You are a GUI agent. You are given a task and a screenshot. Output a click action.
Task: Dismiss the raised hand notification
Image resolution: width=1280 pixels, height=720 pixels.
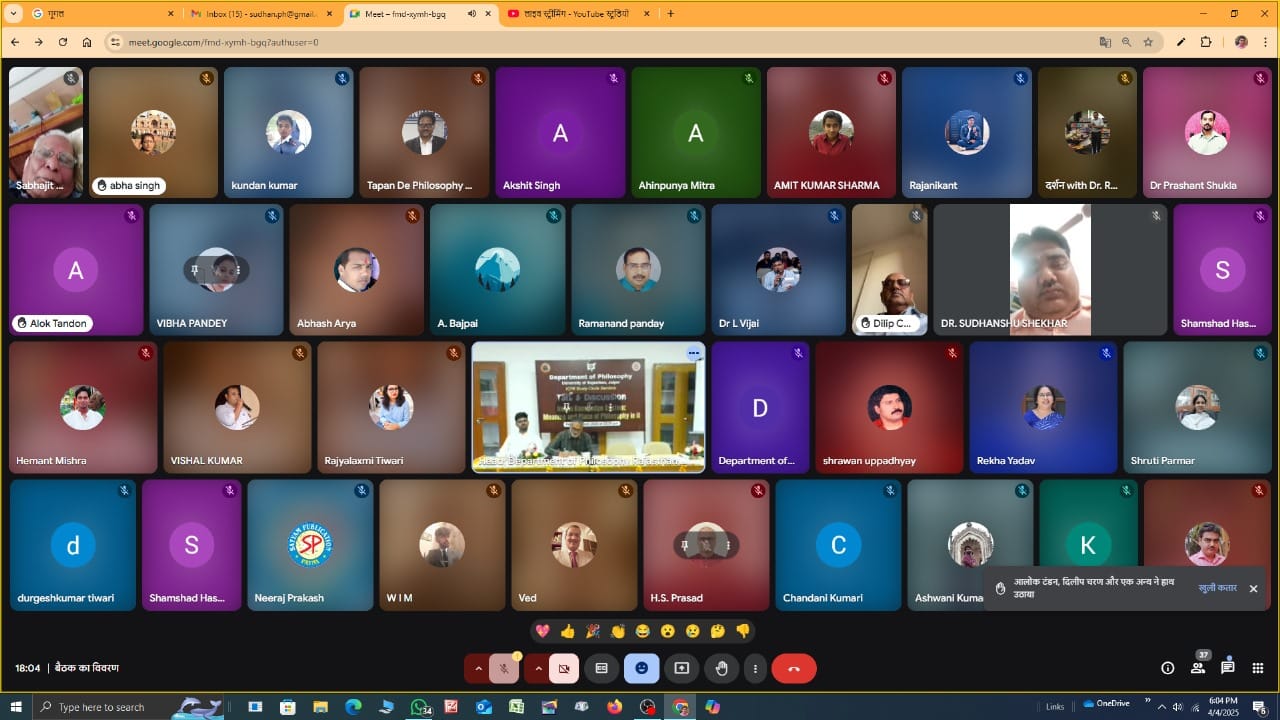point(1253,588)
